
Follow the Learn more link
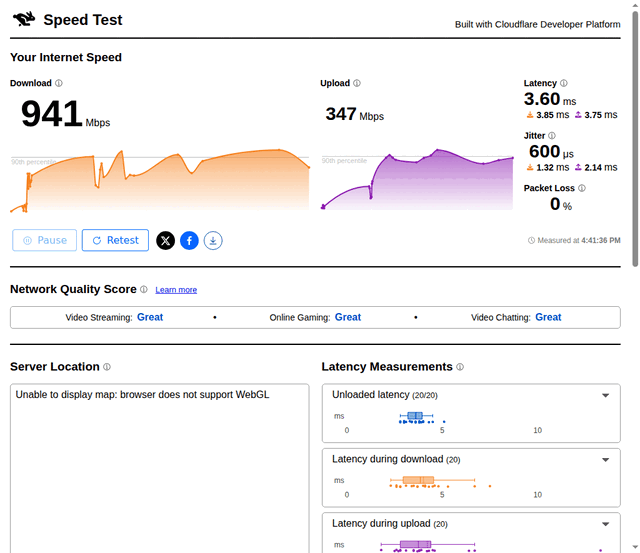click(x=176, y=290)
